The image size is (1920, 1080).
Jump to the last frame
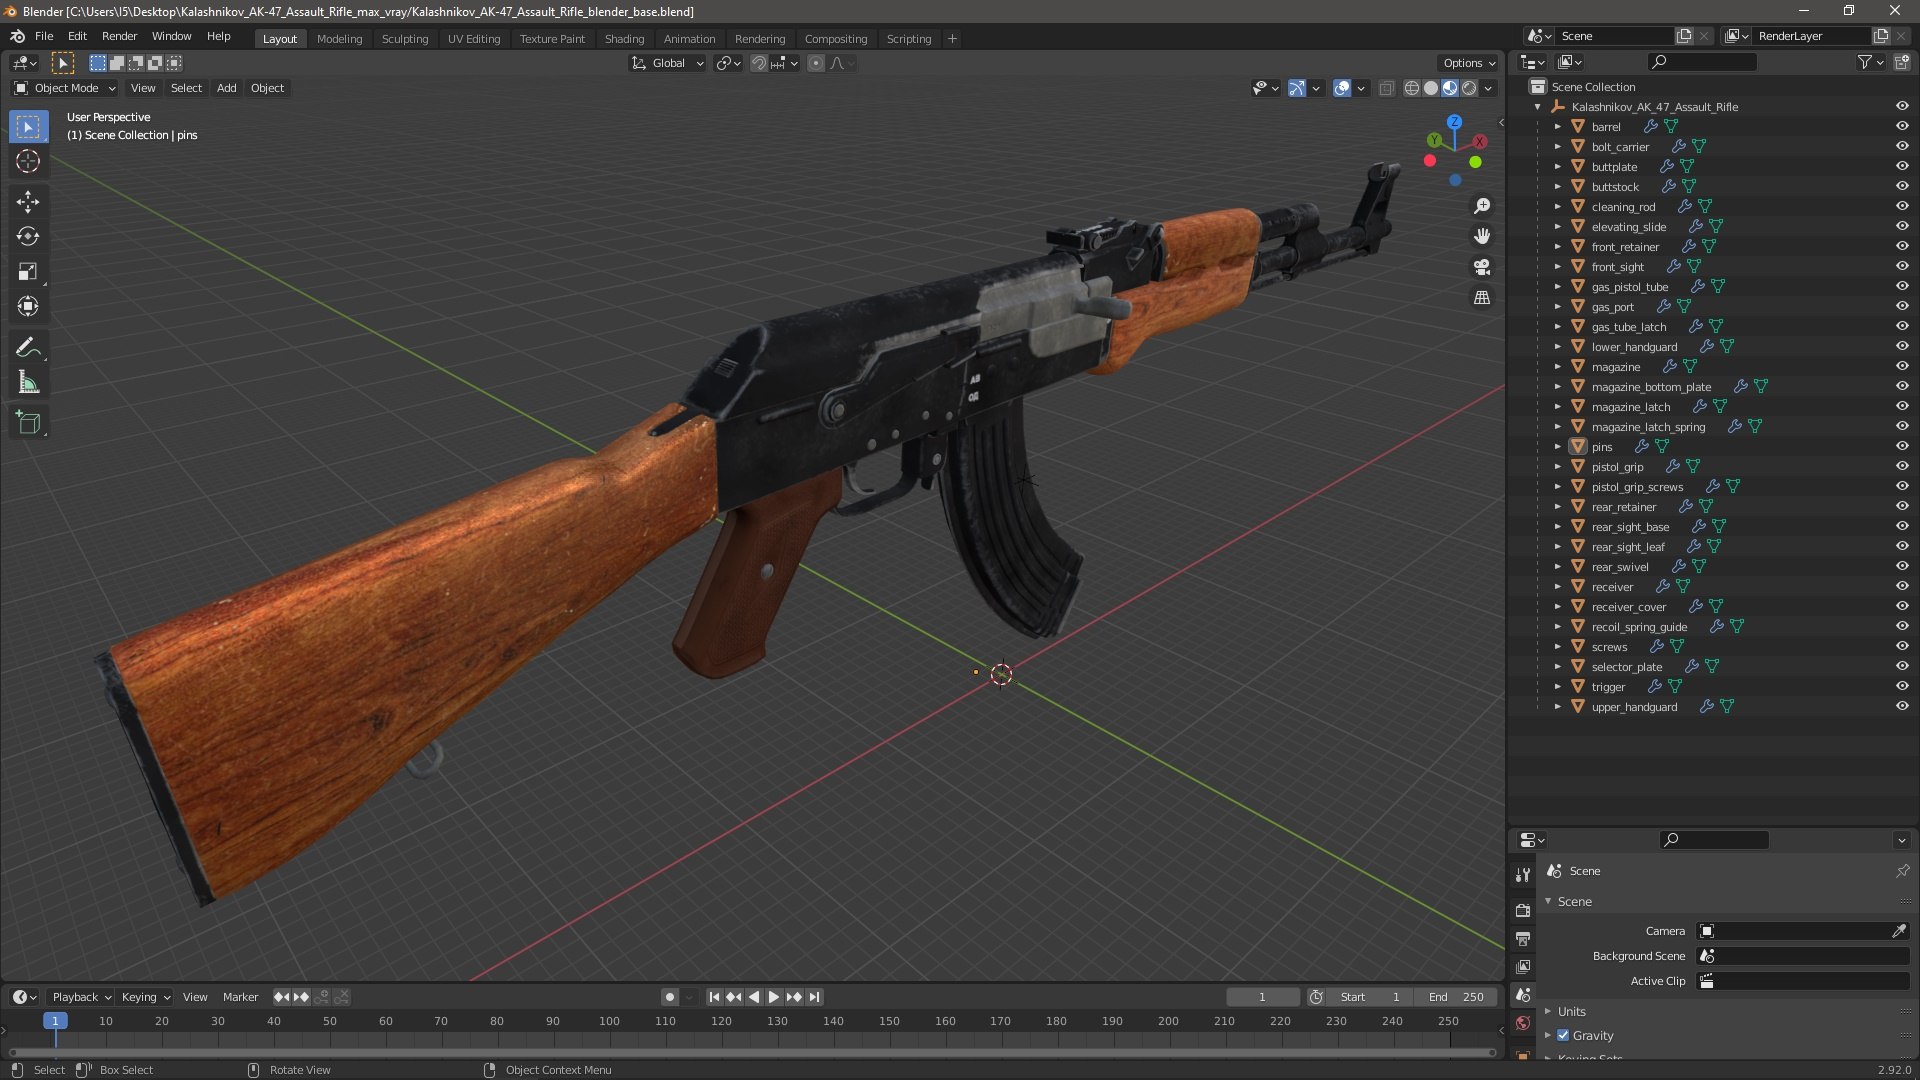coord(815,997)
